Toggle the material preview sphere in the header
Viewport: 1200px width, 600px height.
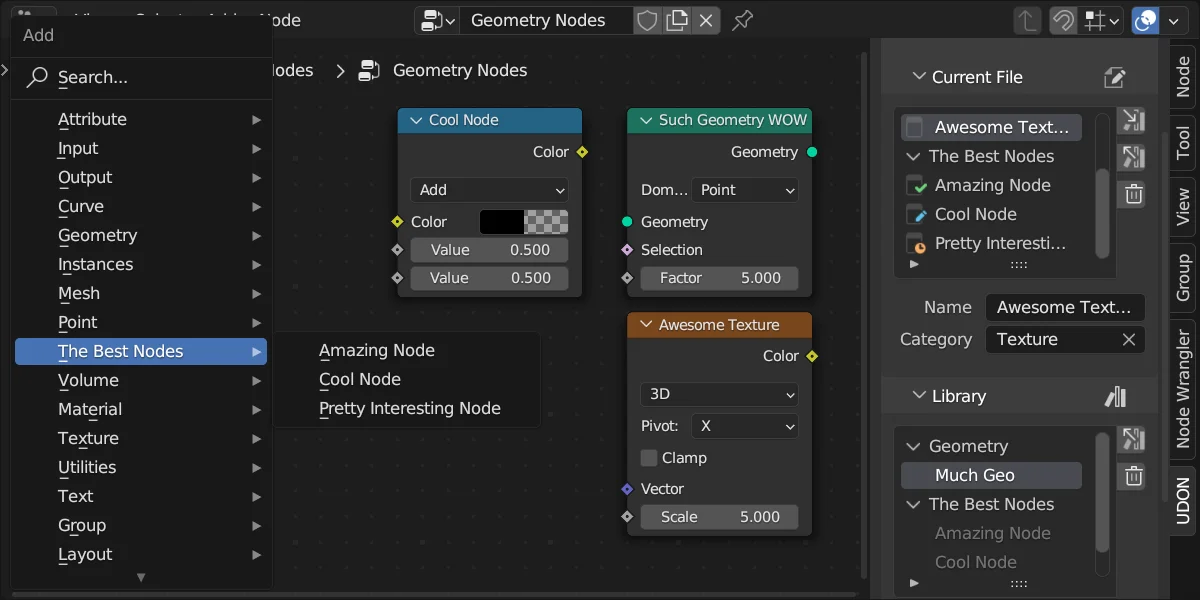coord(1144,20)
